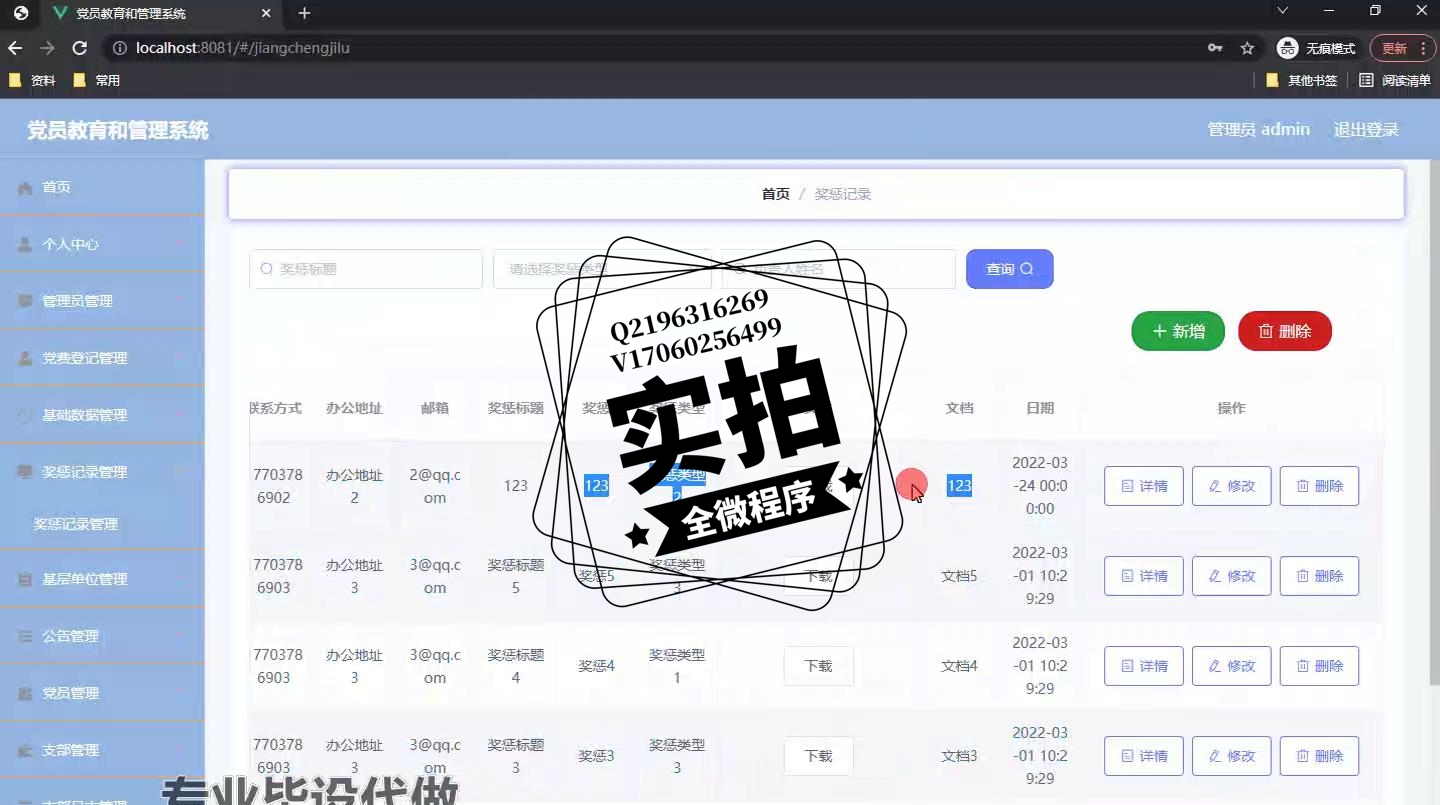
Task: Open 详情 for 2022-03-24 row
Action: tap(1144, 486)
